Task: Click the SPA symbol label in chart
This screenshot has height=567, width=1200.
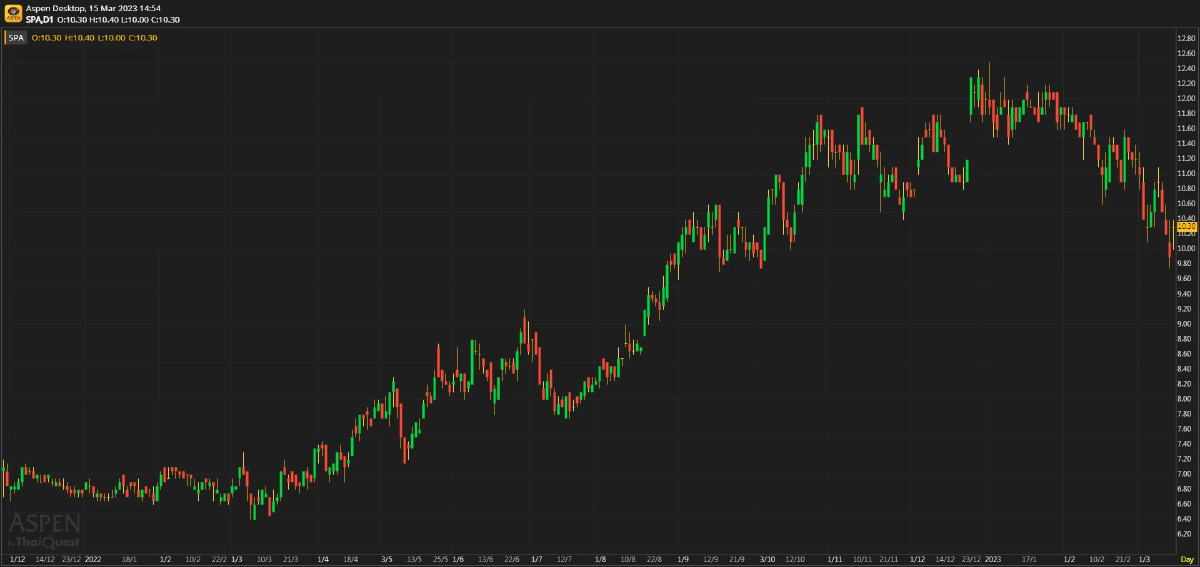Action: click(16, 38)
